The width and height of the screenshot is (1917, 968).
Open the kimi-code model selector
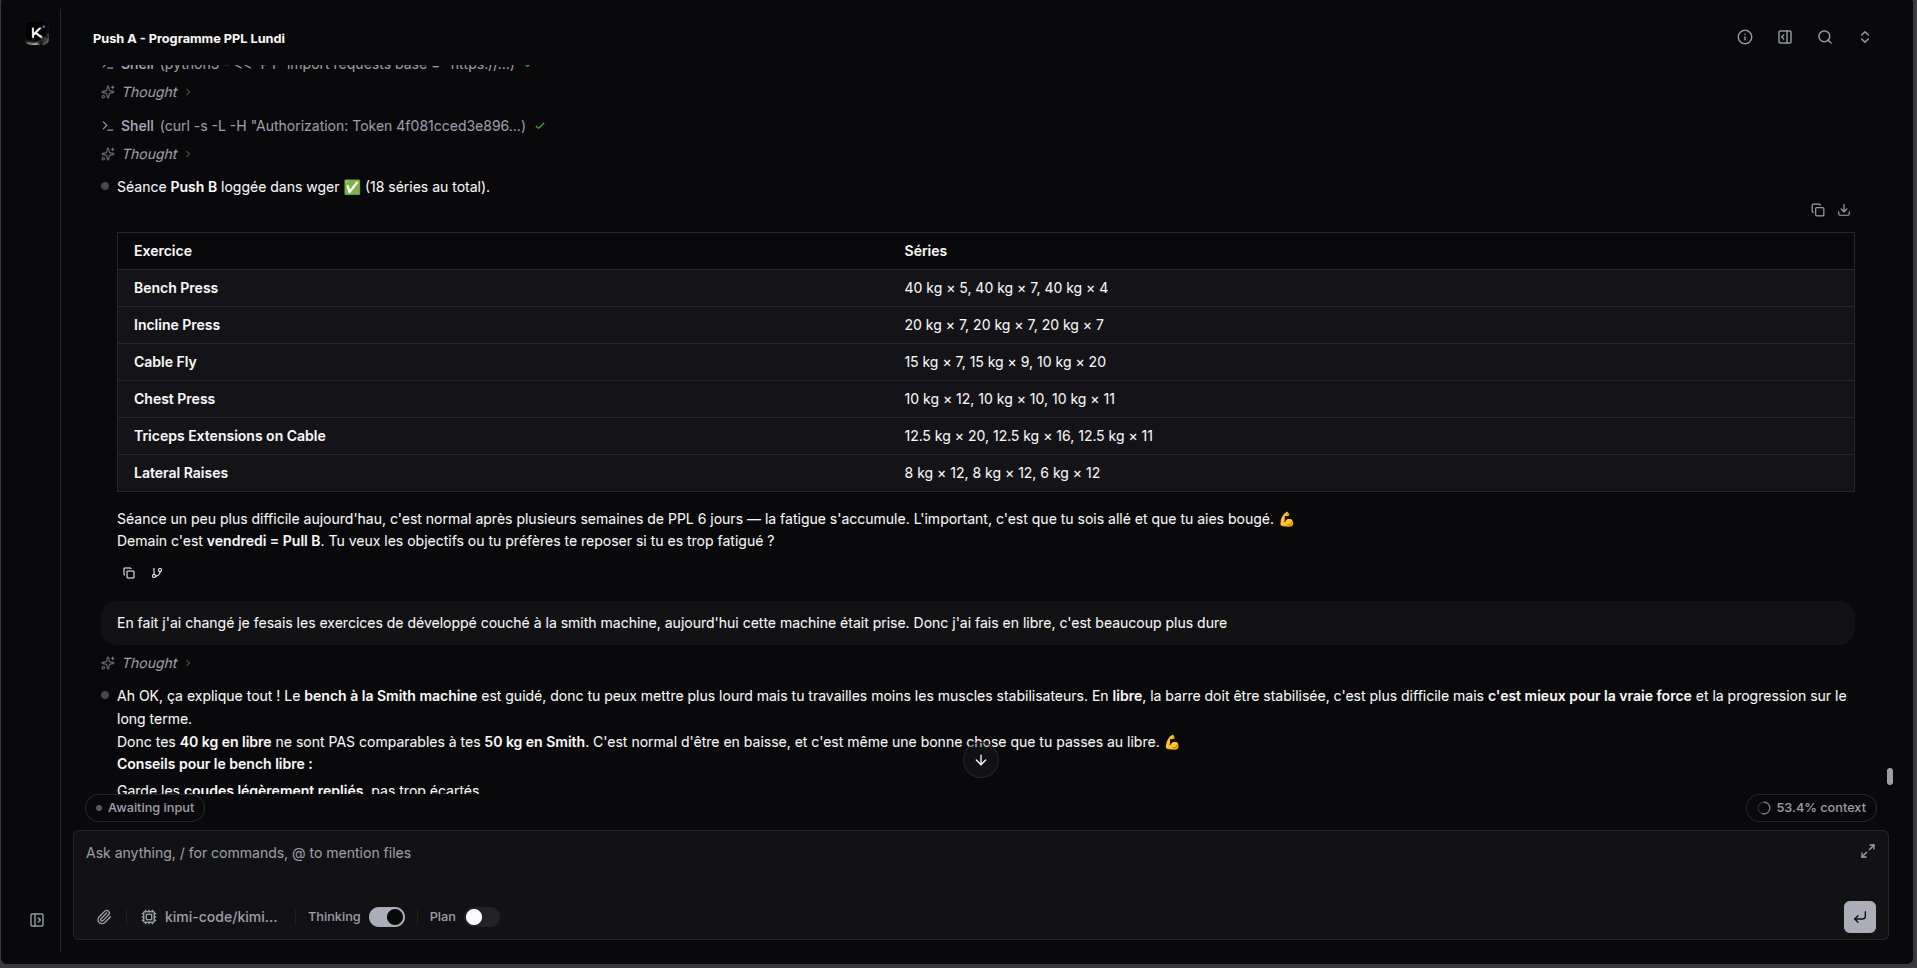pyautogui.click(x=210, y=917)
